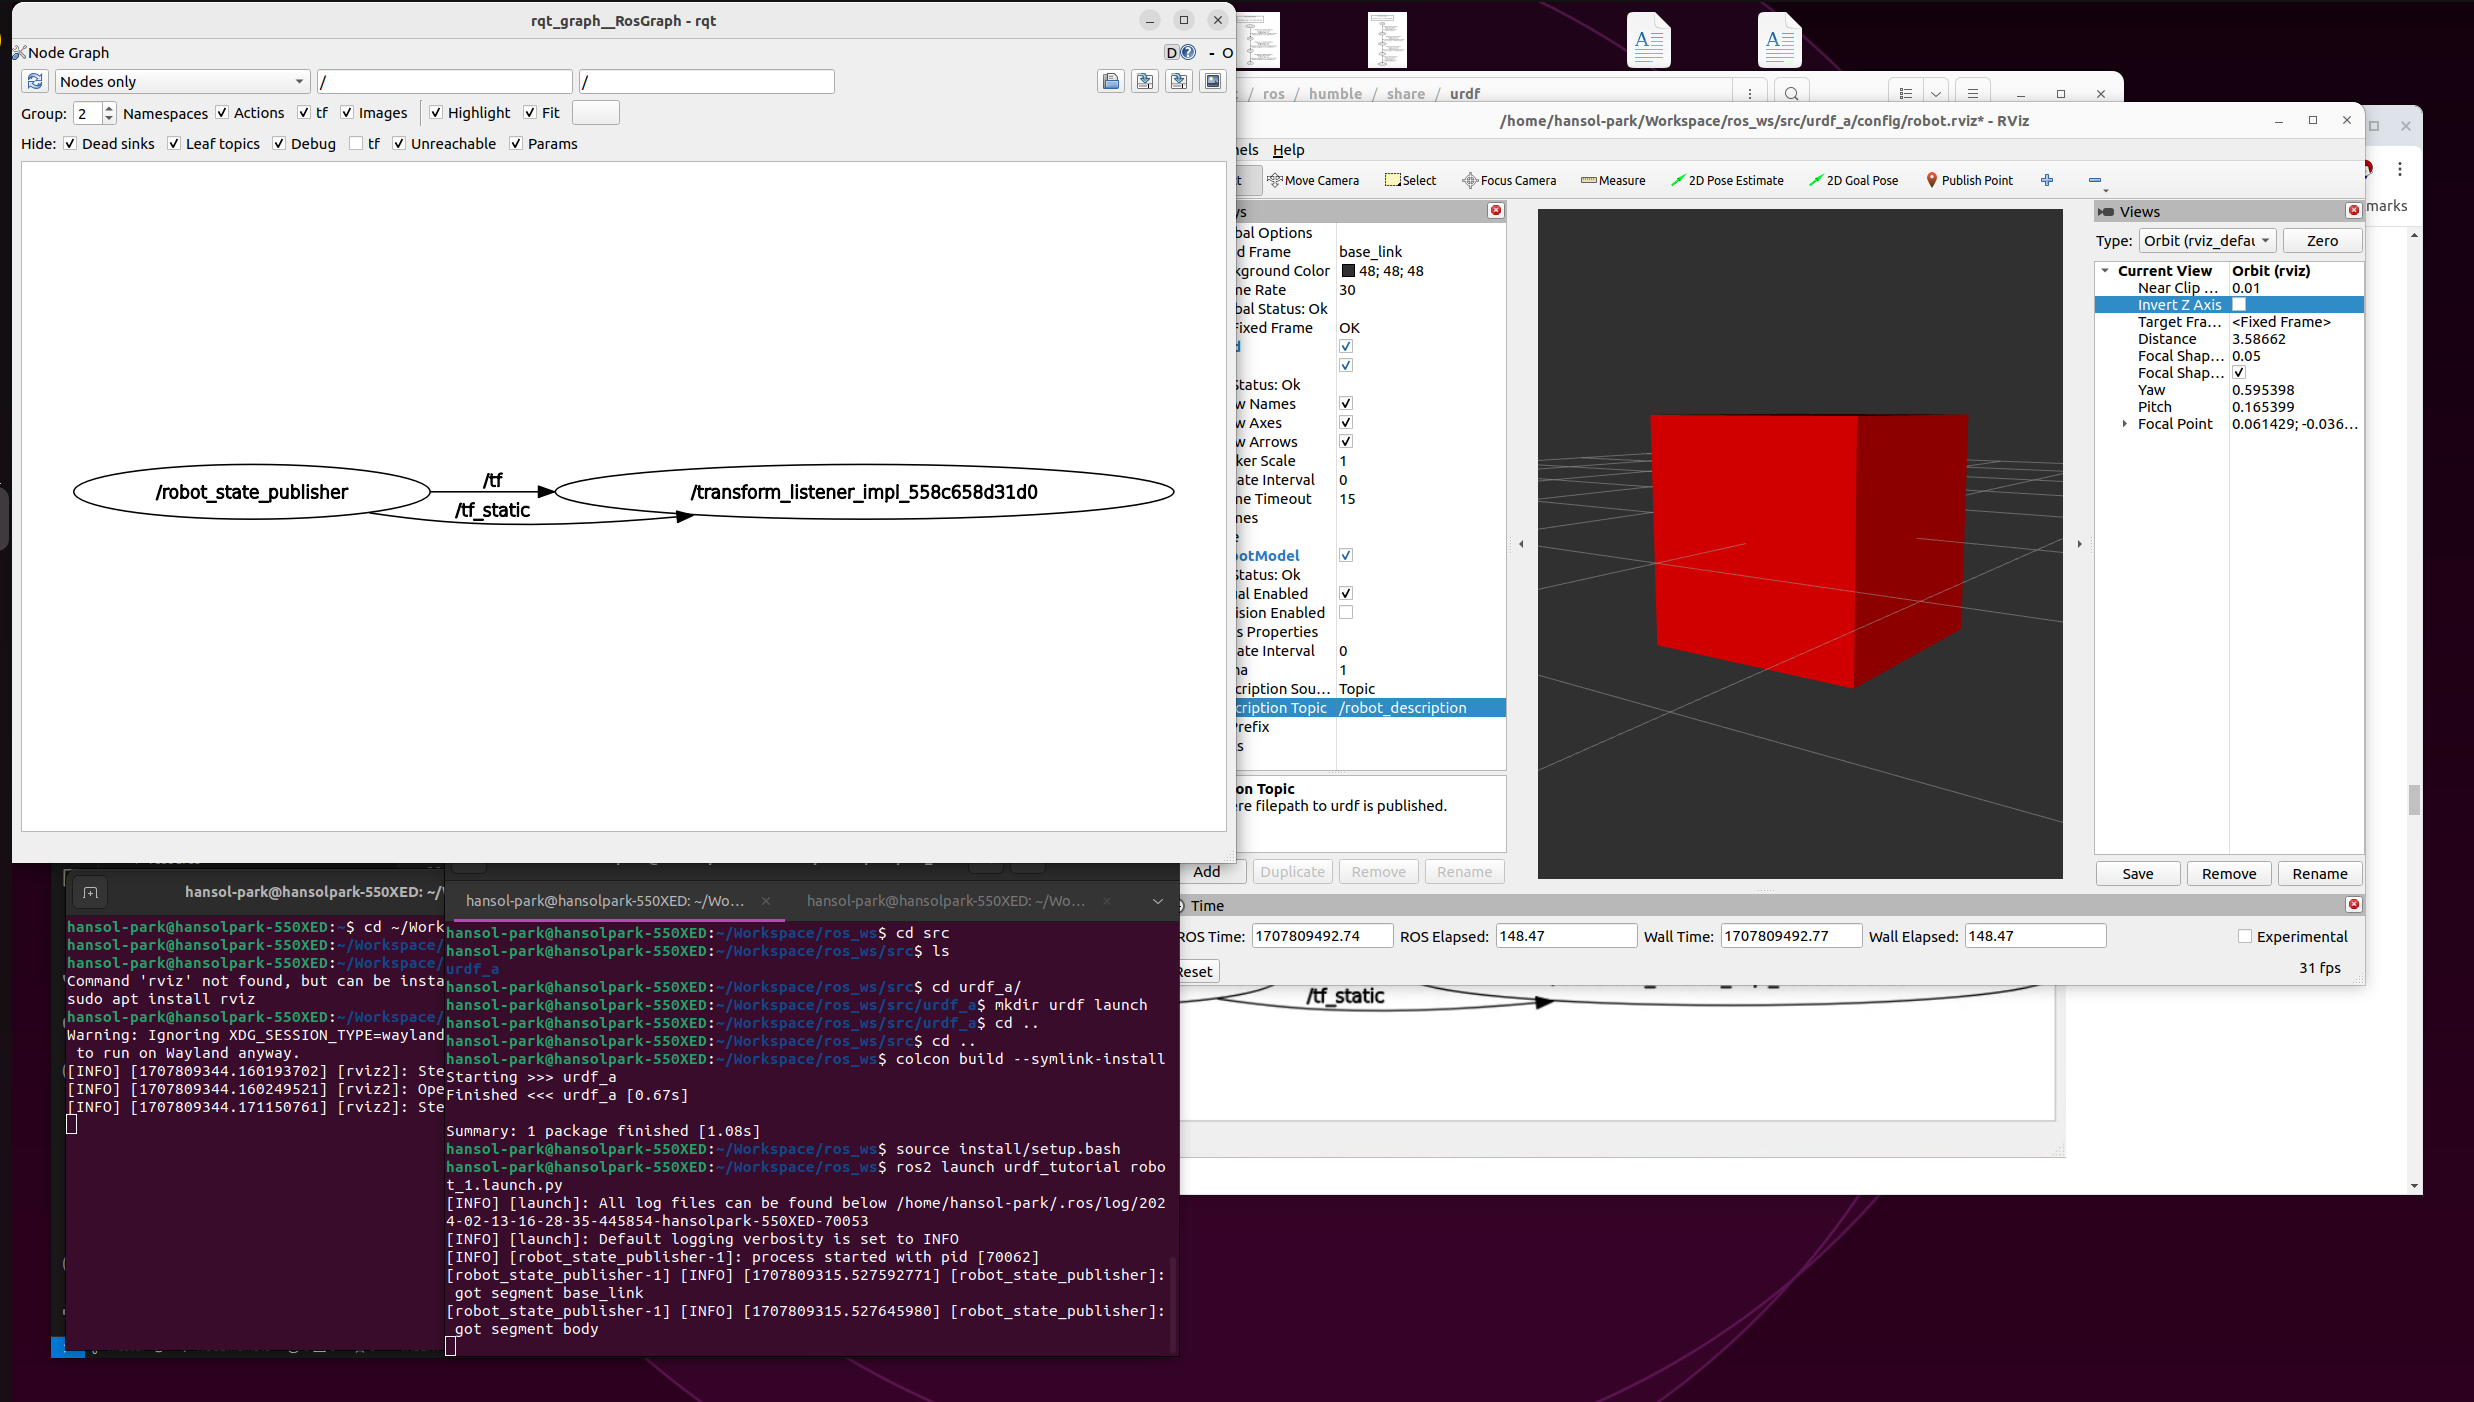Viewport: 2474px width, 1402px height.
Task: Click the Add display button
Action: 1207,871
